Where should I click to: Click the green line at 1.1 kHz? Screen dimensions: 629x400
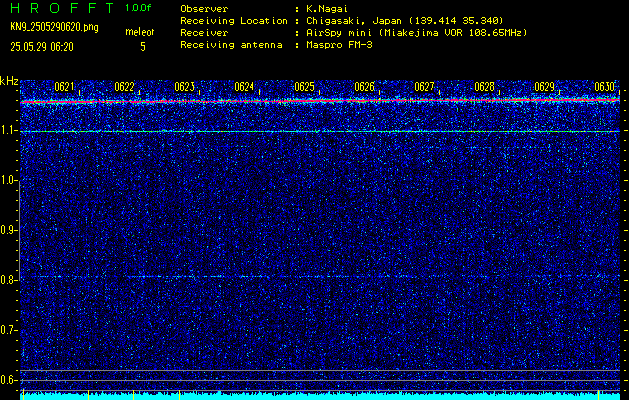320,131
